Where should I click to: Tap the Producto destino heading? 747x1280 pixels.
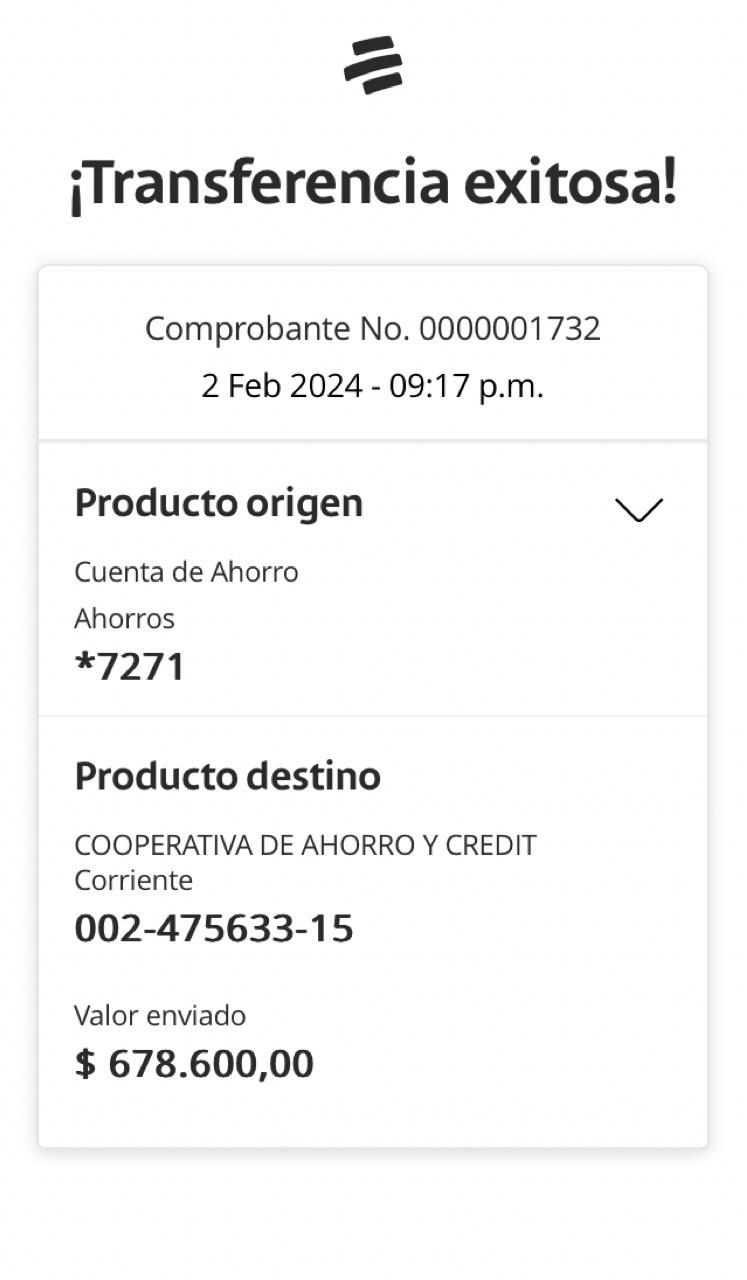click(x=227, y=776)
